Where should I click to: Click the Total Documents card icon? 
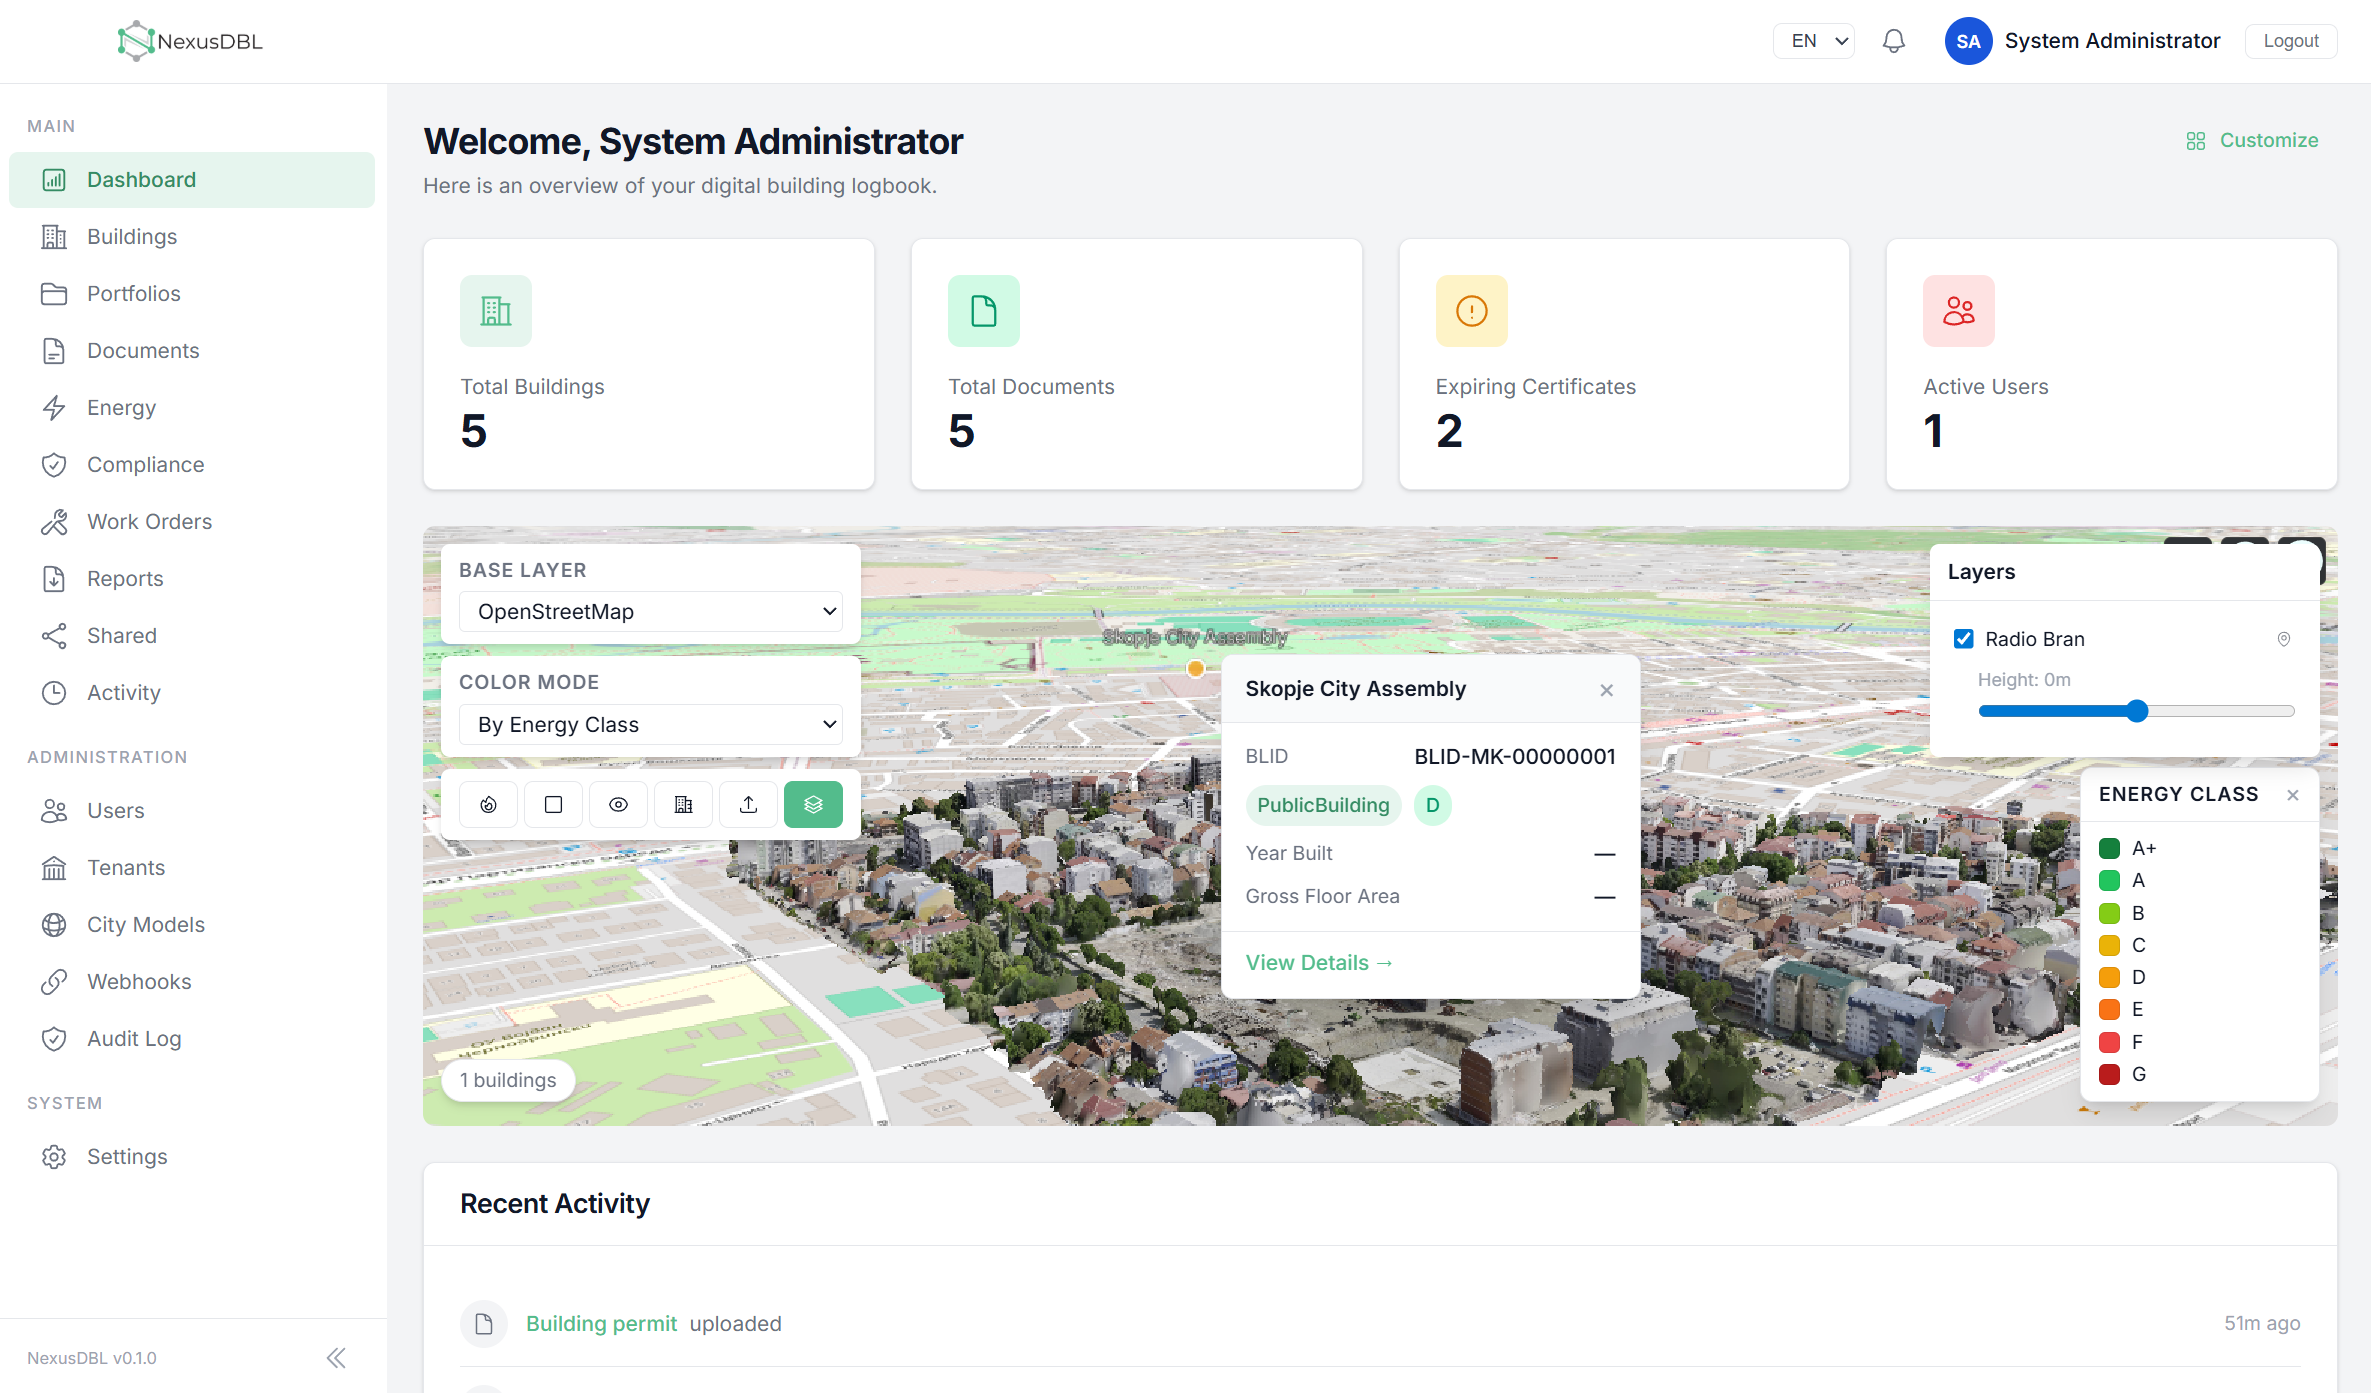point(984,311)
